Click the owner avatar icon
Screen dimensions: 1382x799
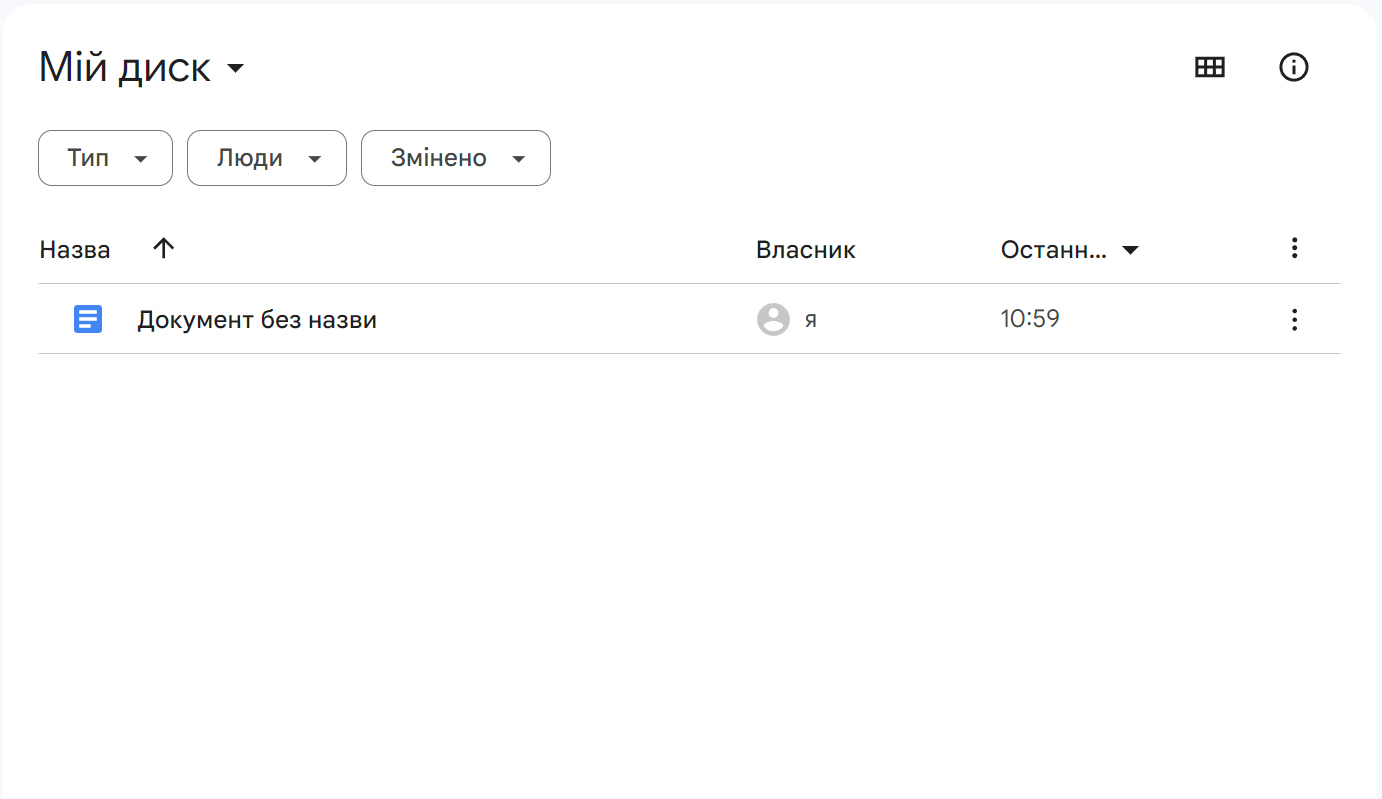click(x=773, y=320)
